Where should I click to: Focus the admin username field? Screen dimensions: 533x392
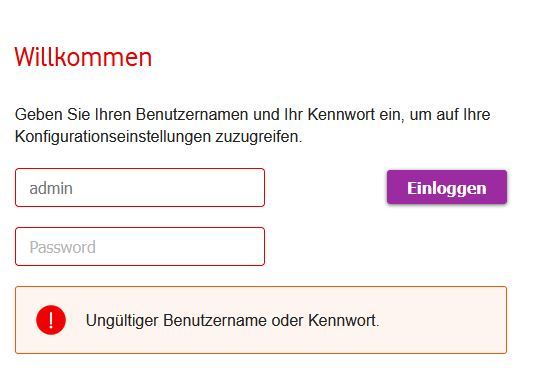[x=140, y=187]
